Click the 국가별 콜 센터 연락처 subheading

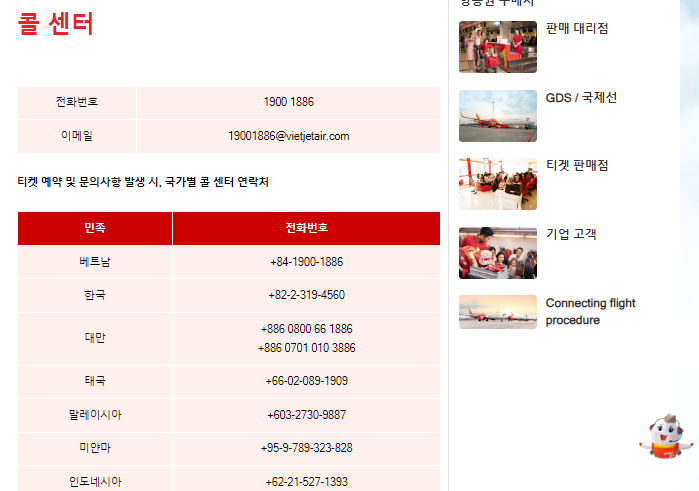(x=217, y=182)
